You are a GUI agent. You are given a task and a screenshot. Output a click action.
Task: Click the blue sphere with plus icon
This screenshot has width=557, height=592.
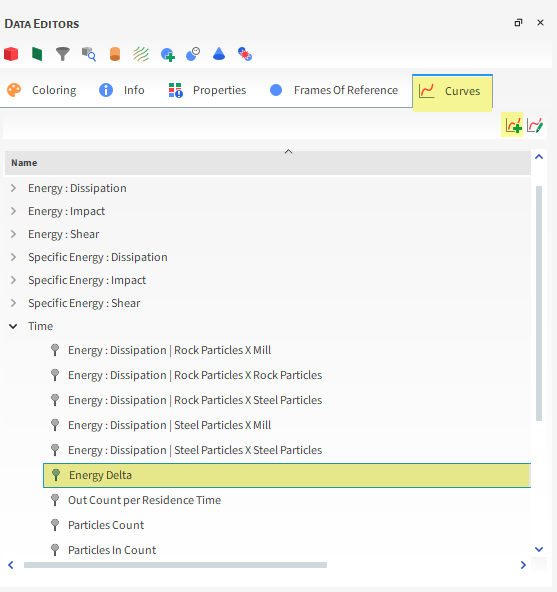(167, 55)
